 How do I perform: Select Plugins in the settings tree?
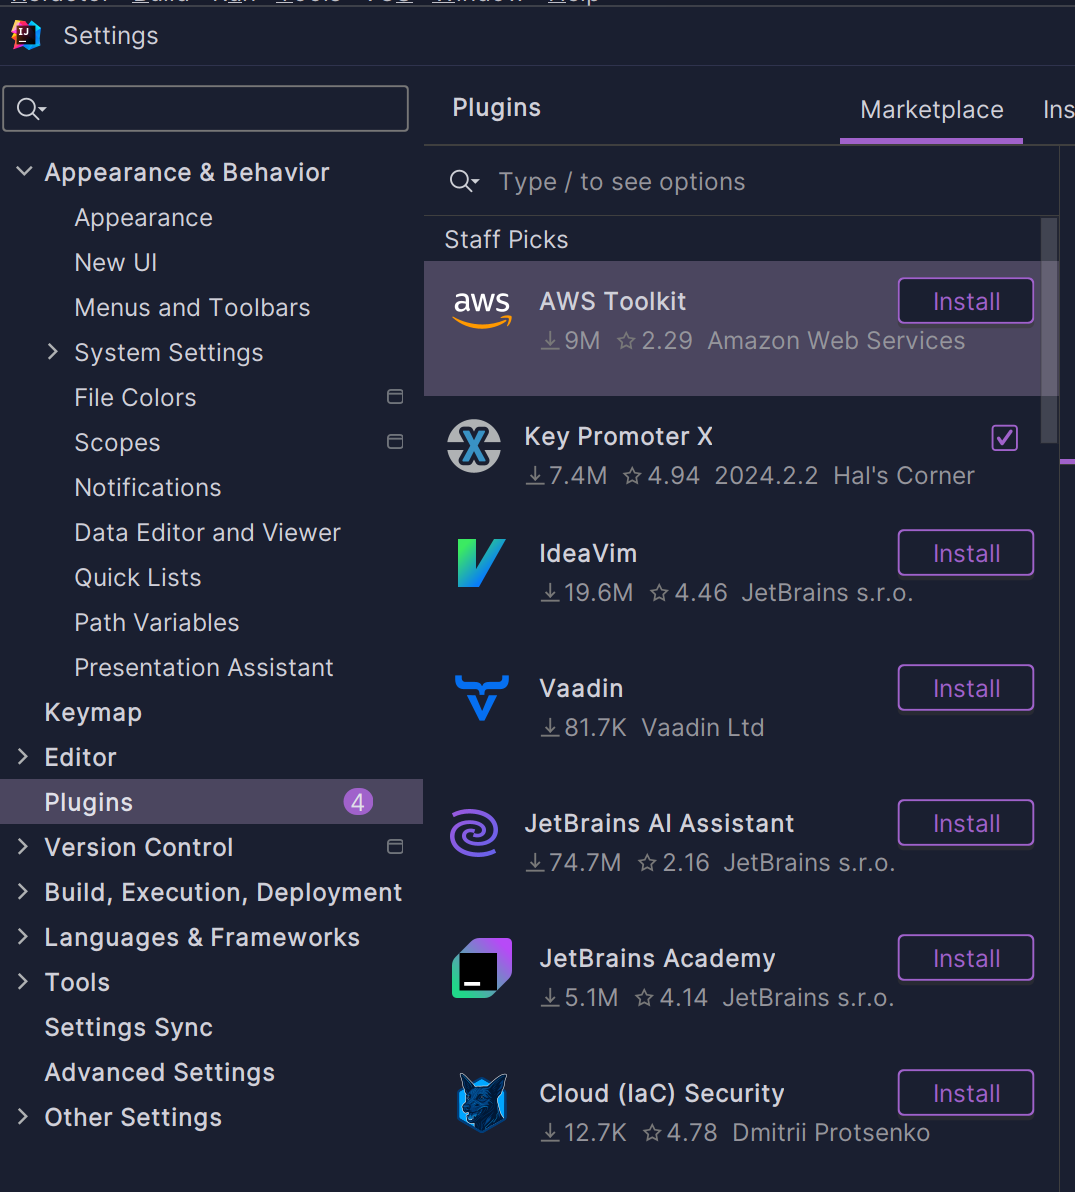coord(211,802)
